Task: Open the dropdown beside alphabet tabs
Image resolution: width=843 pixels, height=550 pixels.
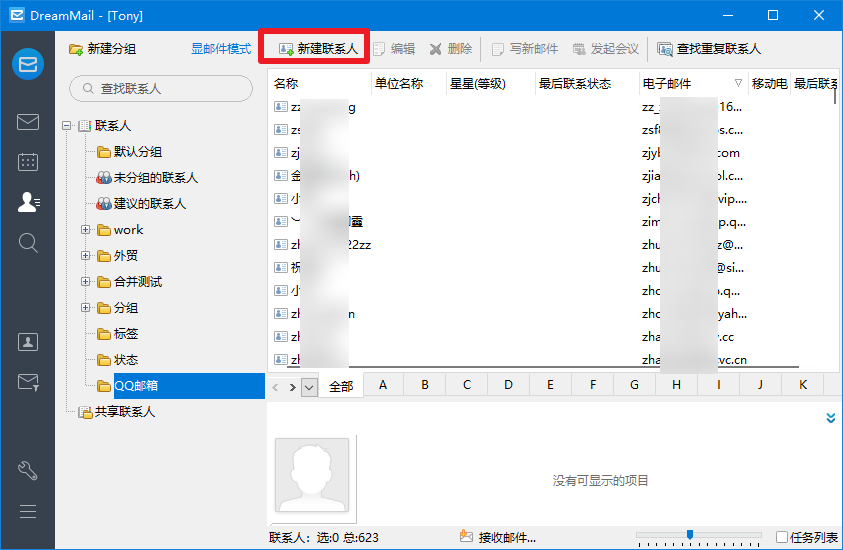Action: click(309, 387)
